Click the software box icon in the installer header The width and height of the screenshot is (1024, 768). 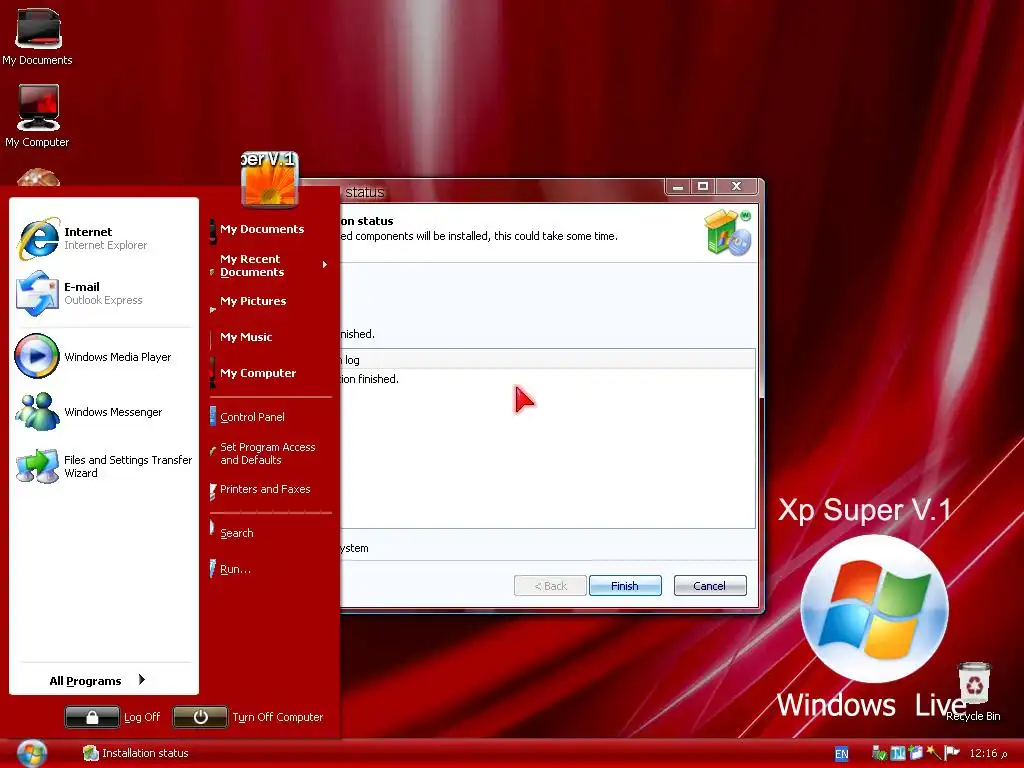pyautogui.click(x=728, y=232)
